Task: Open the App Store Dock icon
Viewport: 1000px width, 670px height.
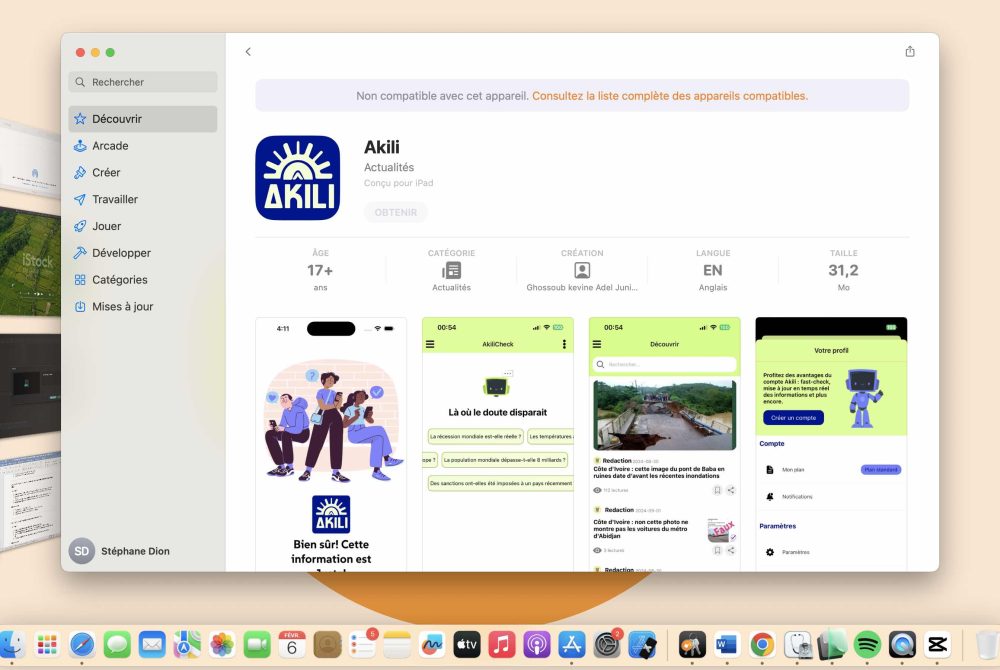Action: point(572,645)
